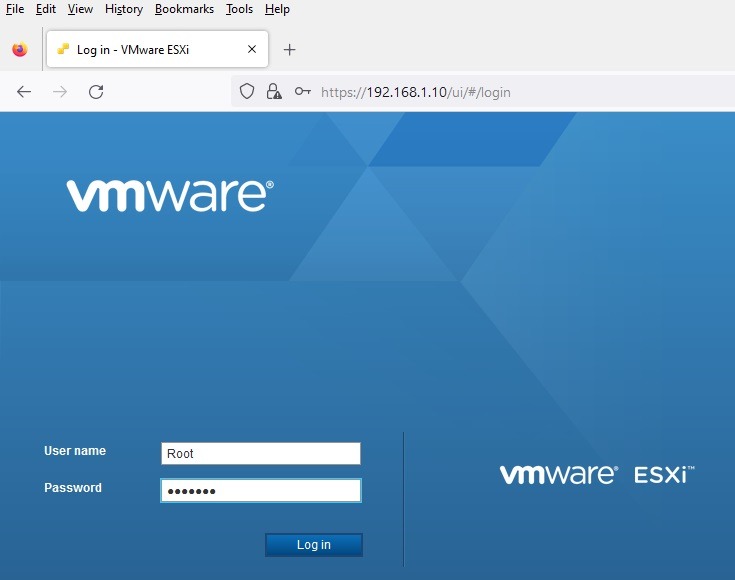Reload the ESXi login page

coord(96,92)
